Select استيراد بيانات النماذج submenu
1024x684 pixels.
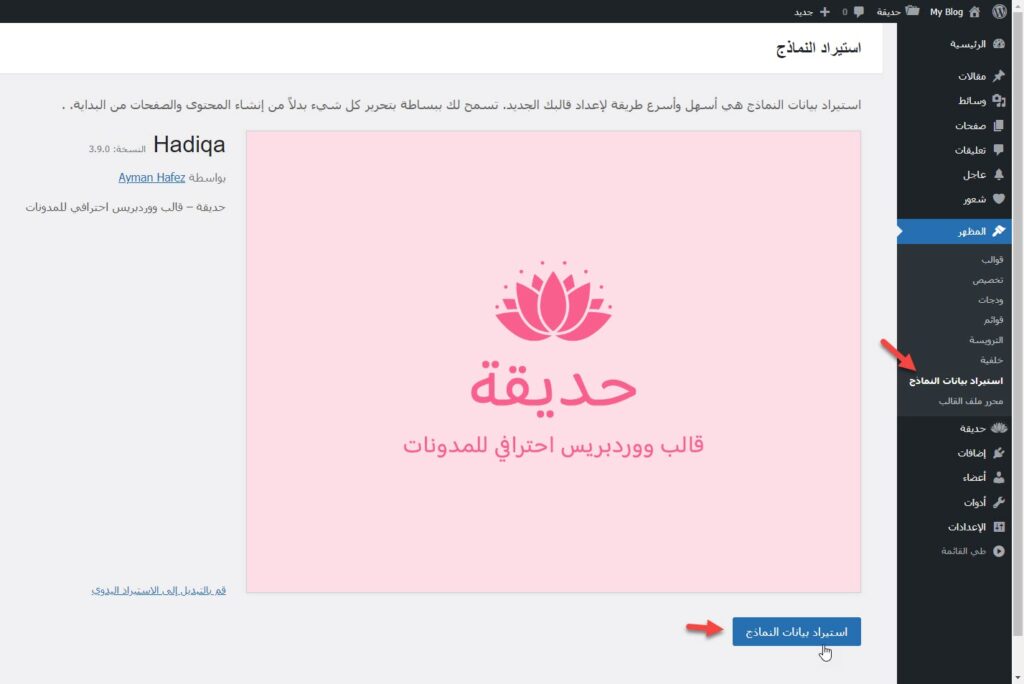(x=956, y=381)
